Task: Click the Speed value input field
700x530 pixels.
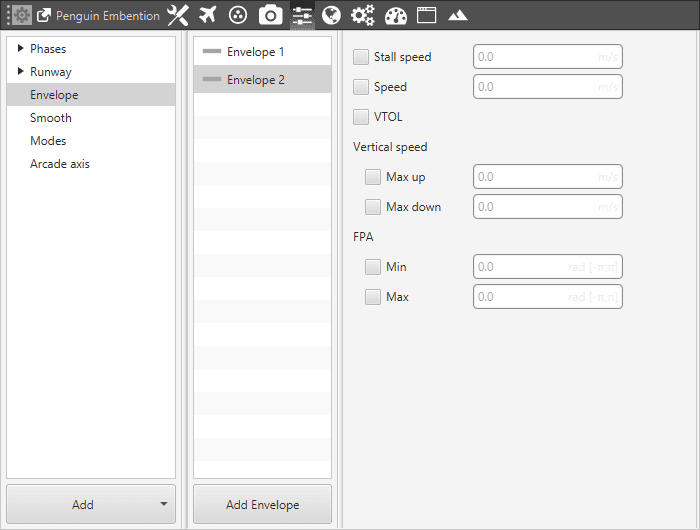Action: [x=548, y=87]
